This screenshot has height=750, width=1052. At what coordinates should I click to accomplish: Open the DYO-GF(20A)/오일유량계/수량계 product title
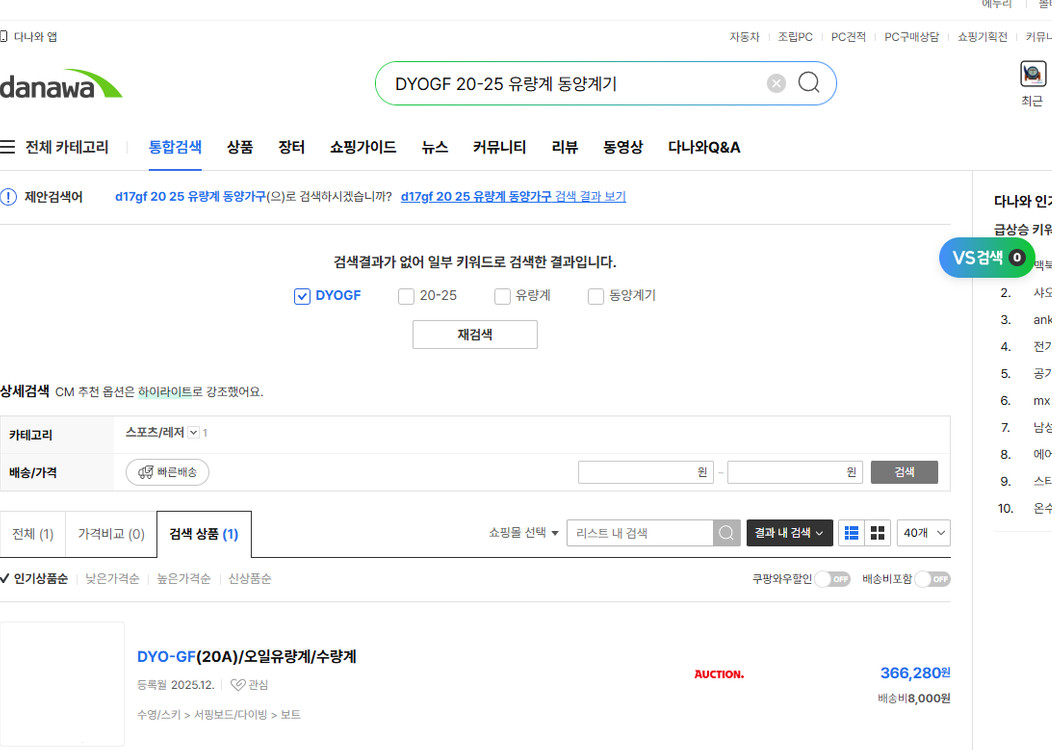246,657
